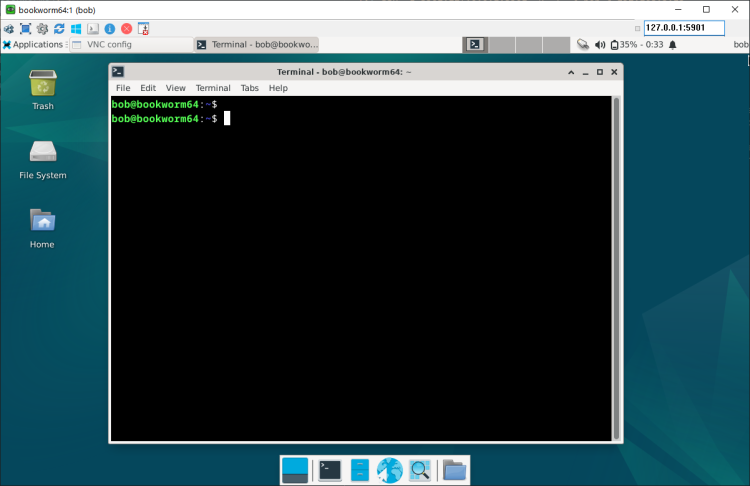Click the network connection tray icon
The image size is (750, 486).
pyautogui.click(x=583, y=44)
